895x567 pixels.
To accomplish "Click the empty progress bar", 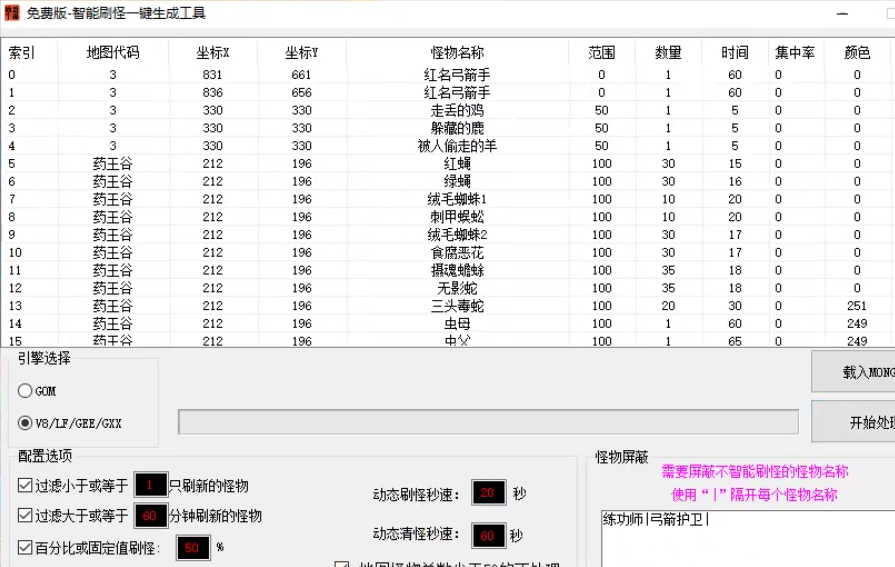I will (x=488, y=422).
